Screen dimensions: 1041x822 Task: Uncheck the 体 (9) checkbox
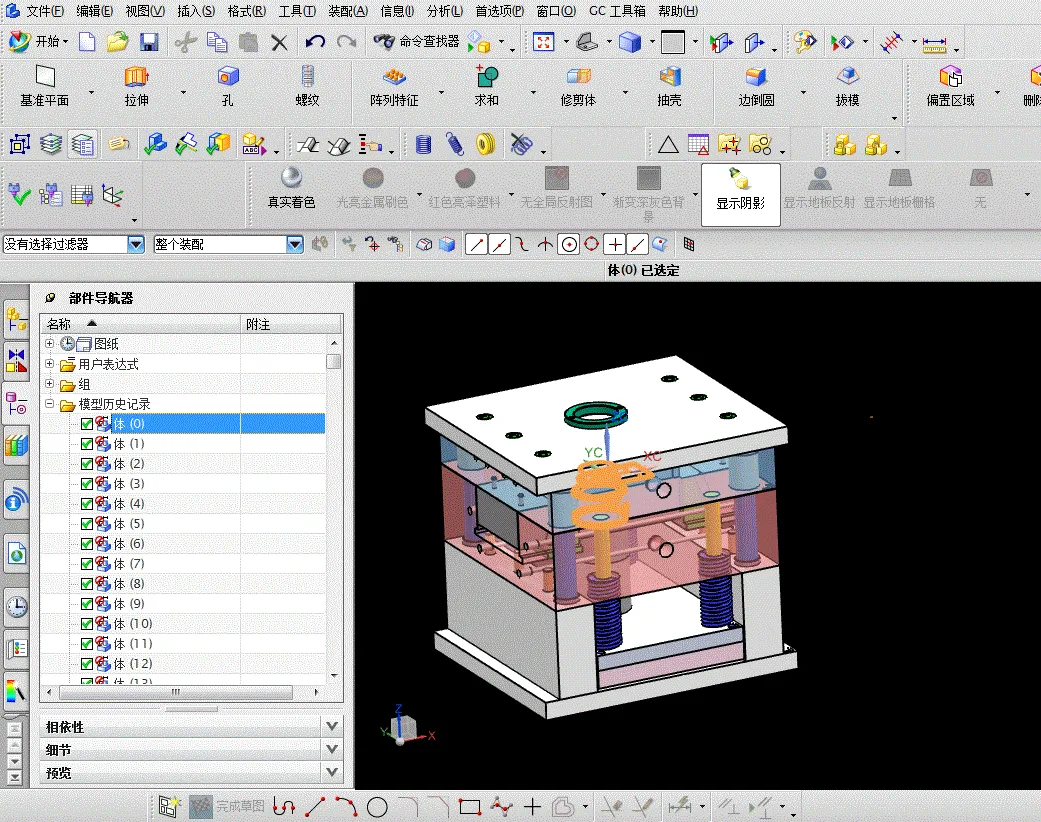(87, 604)
